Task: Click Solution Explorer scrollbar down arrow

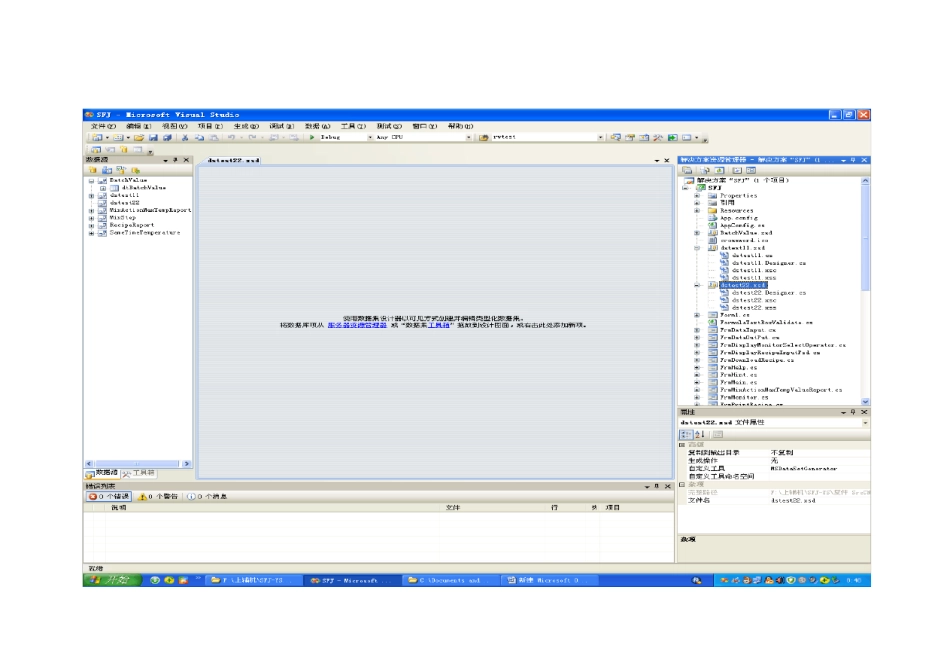Action: pos(865,402)
